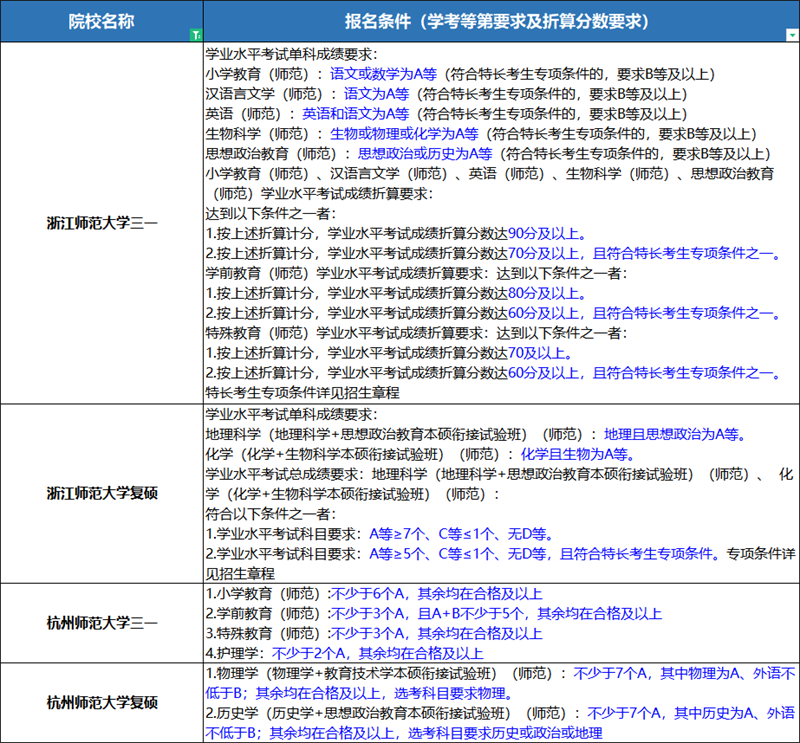This screenshot has height=743, width=800.
Task: Click the 特殊教育（师范）学业水平考试成绩折算要求 line
Action: click(416, 333)
